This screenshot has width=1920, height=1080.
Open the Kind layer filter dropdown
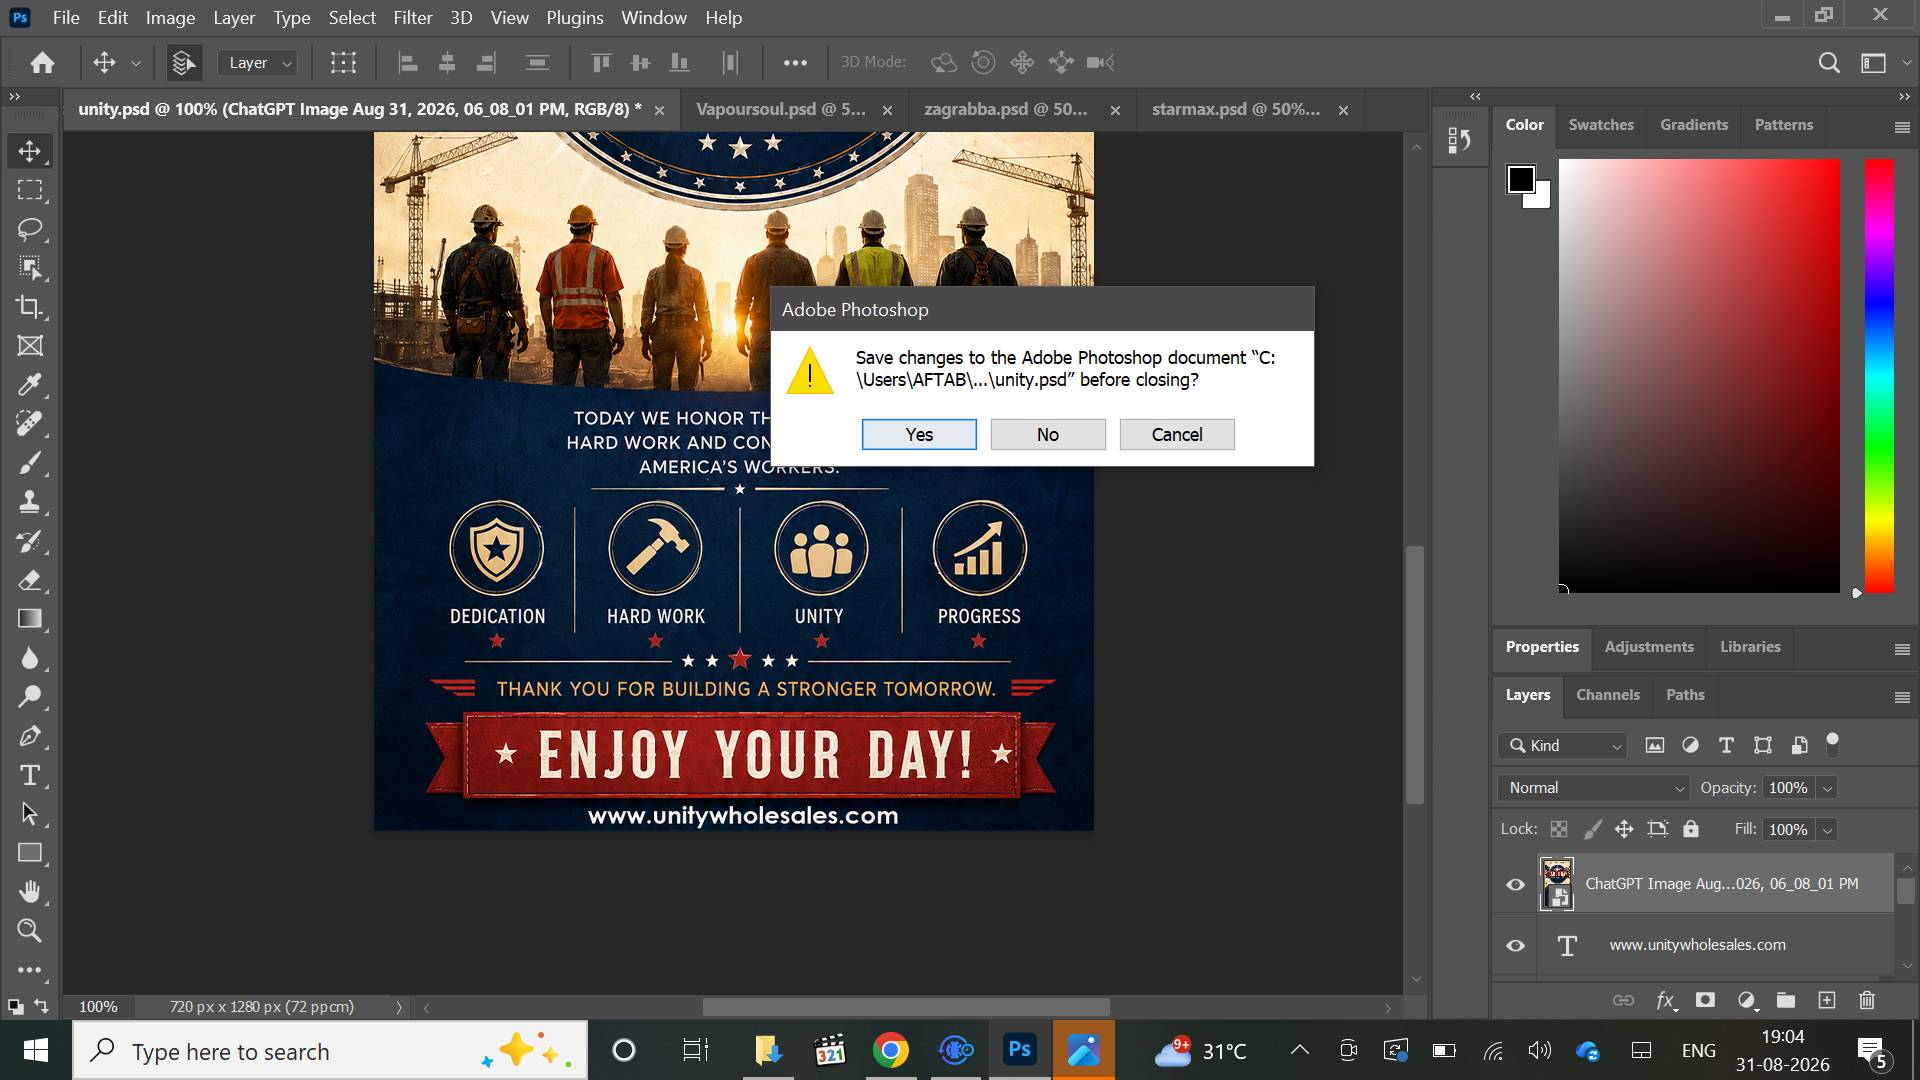point(1562,745)
